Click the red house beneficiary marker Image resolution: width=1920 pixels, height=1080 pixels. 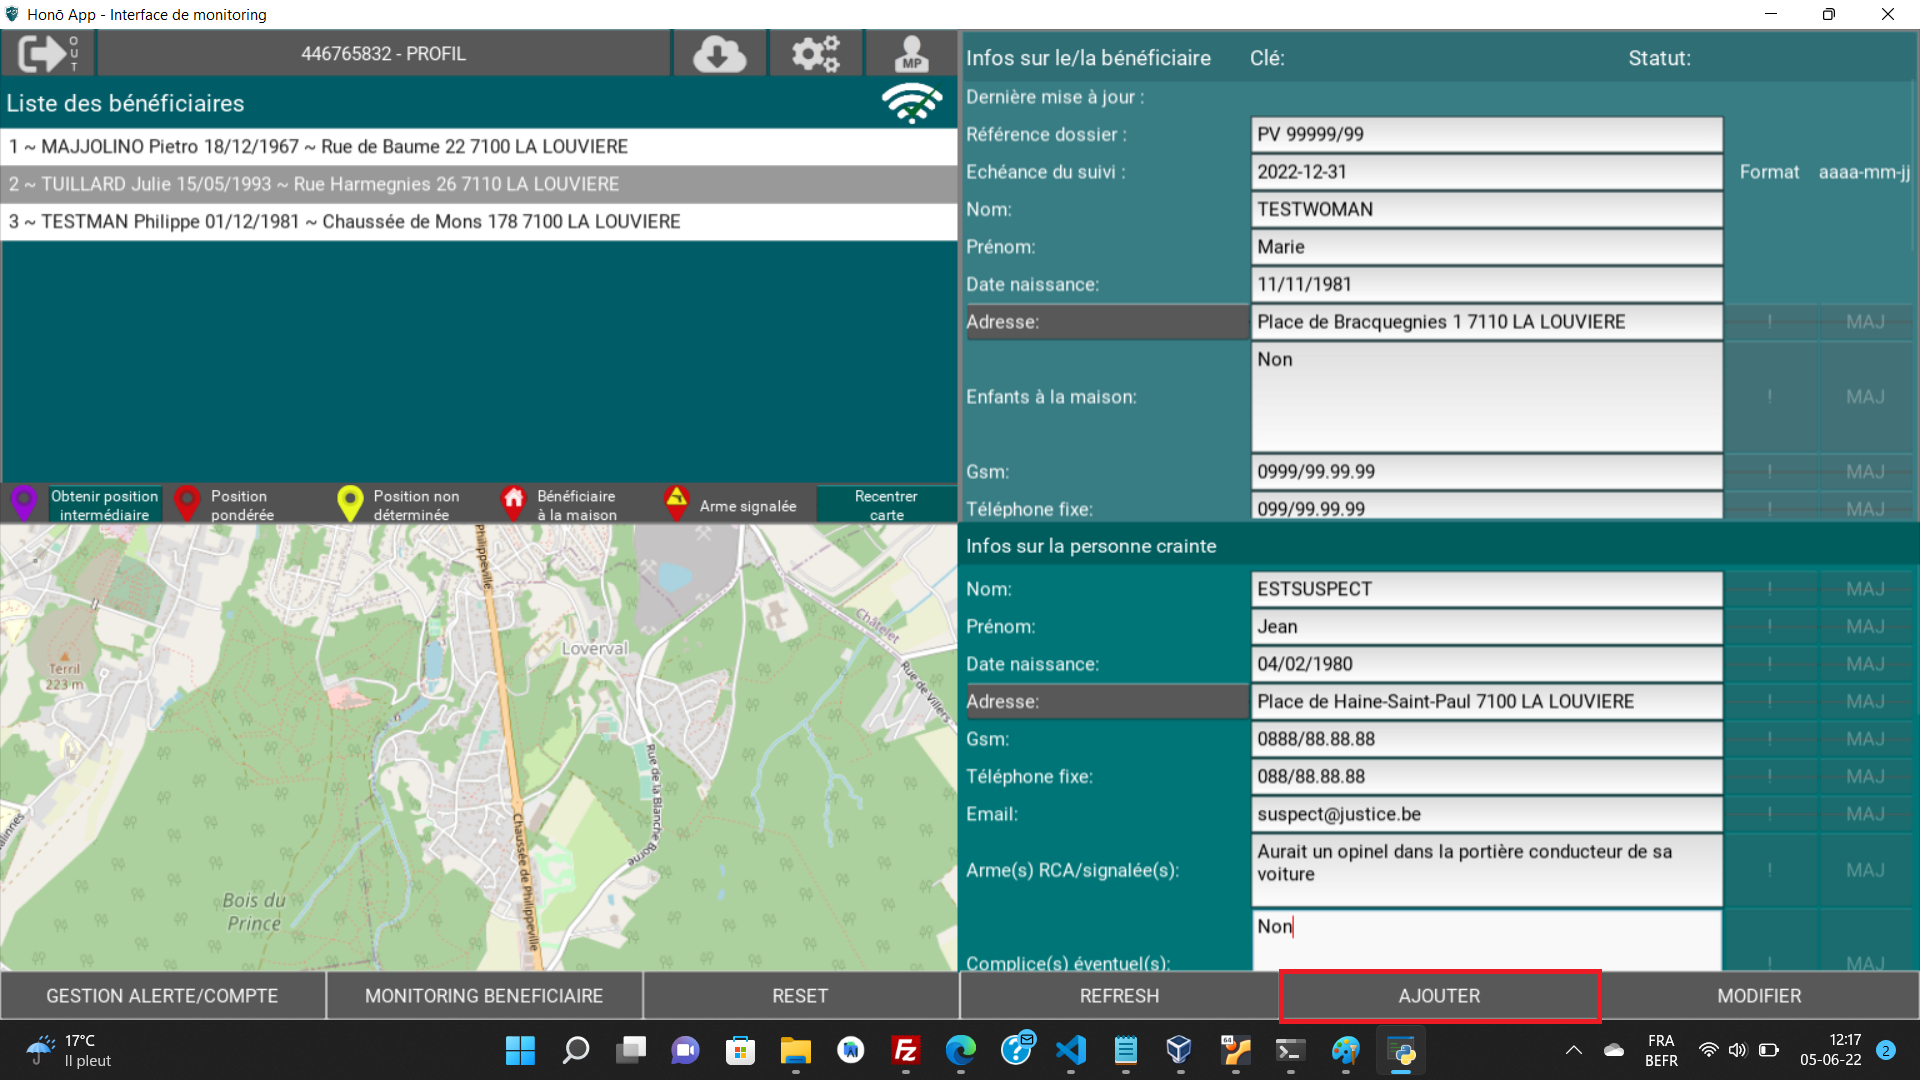click(513, 503)
